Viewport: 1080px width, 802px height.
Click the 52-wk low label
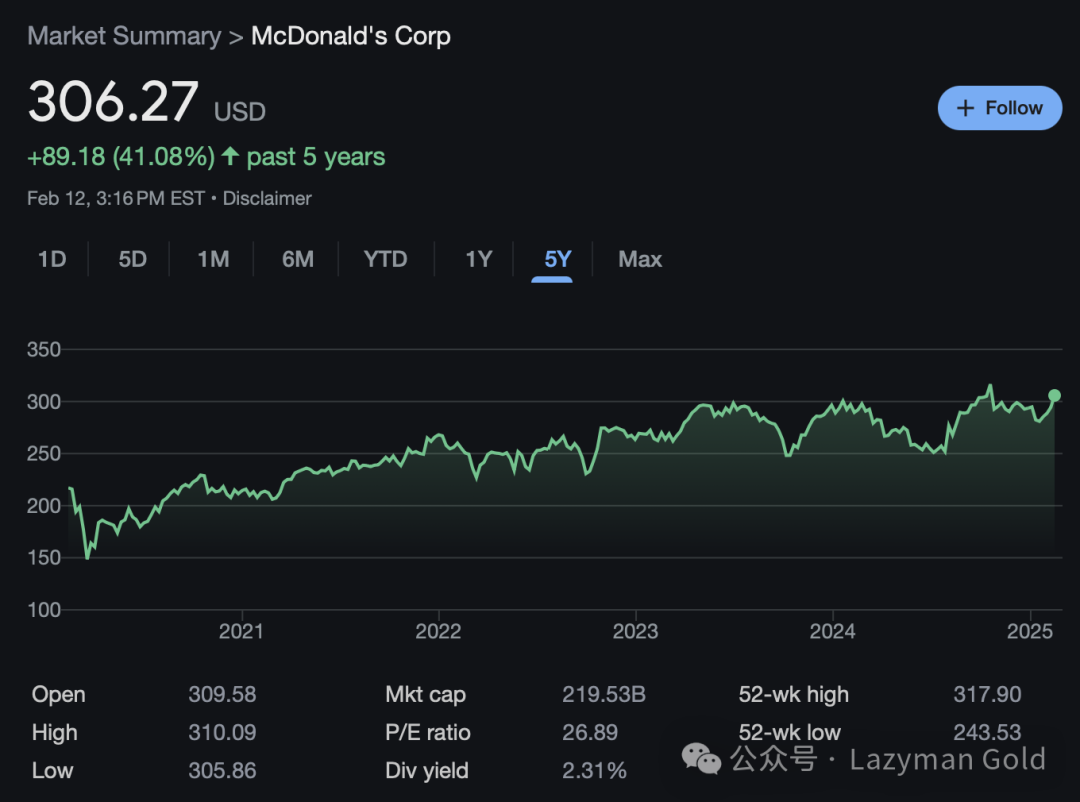[789, 732]
